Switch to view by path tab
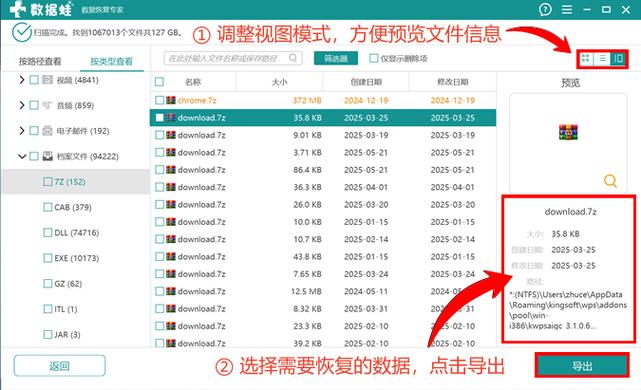This screenshot has width=641, height=390. tap(40, 61)
